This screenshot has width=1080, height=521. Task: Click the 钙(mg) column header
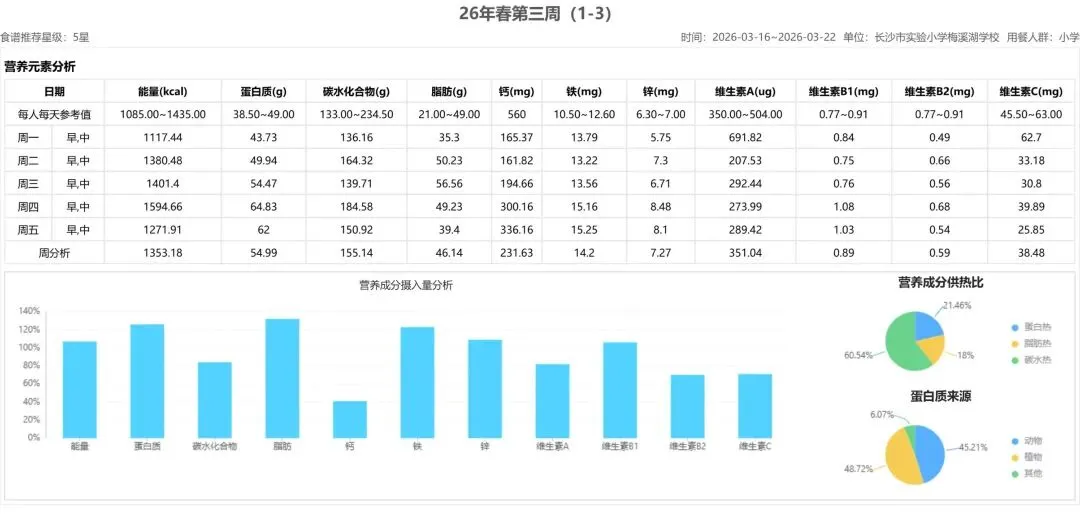(517, 91)
